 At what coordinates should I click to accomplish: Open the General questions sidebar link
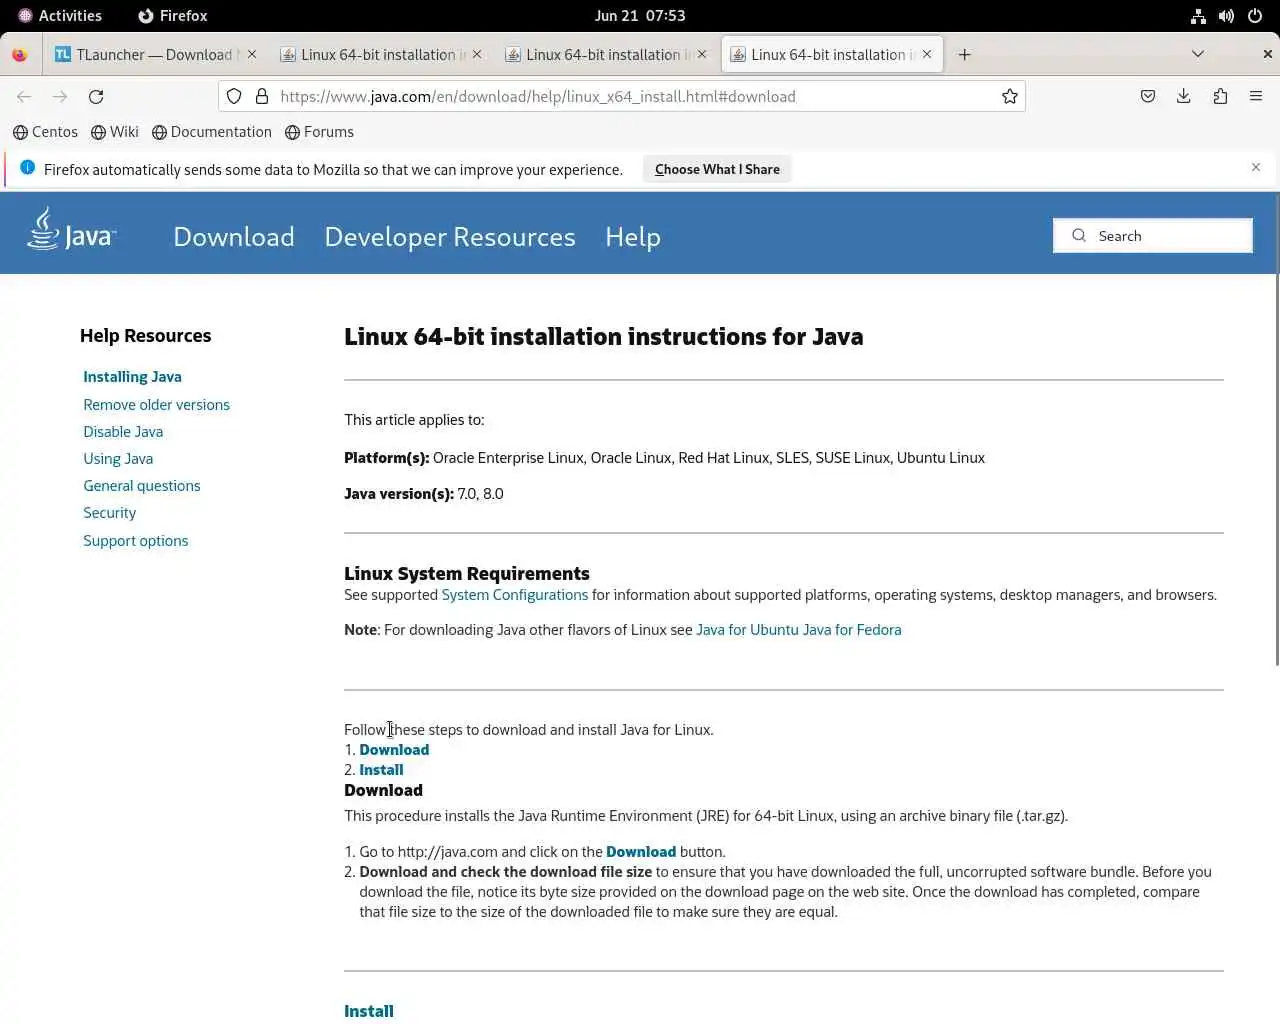[x=142, y=486]
